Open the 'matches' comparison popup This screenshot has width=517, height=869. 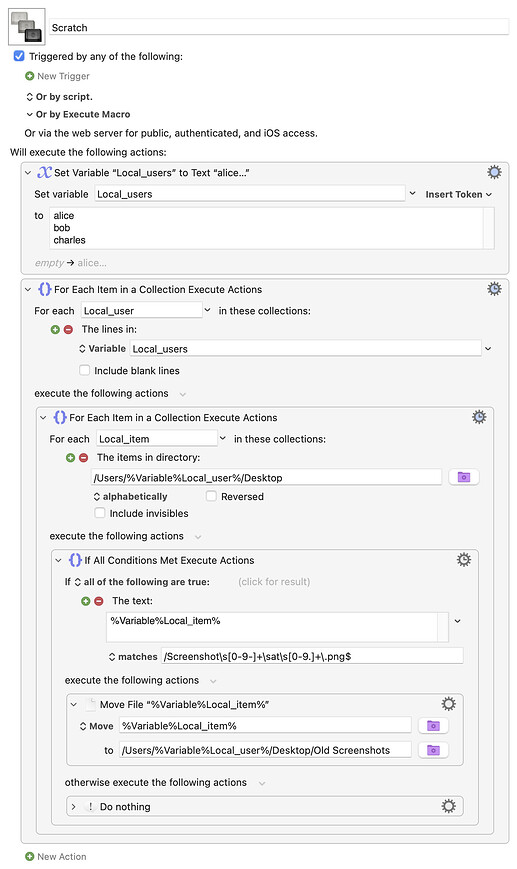coord(133,657)
